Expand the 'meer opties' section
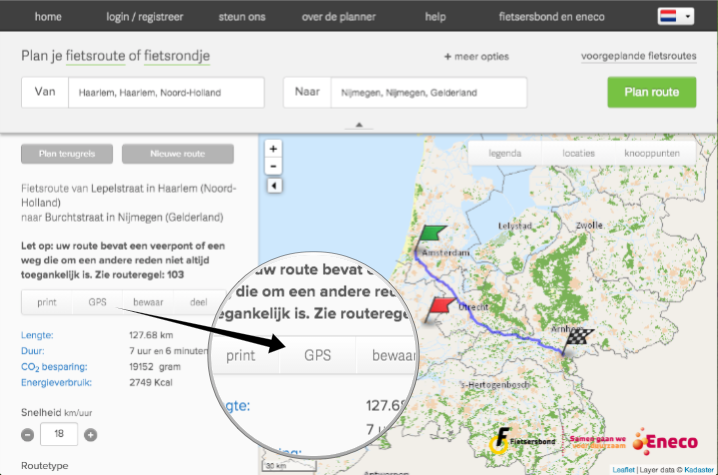 [476, 57]
